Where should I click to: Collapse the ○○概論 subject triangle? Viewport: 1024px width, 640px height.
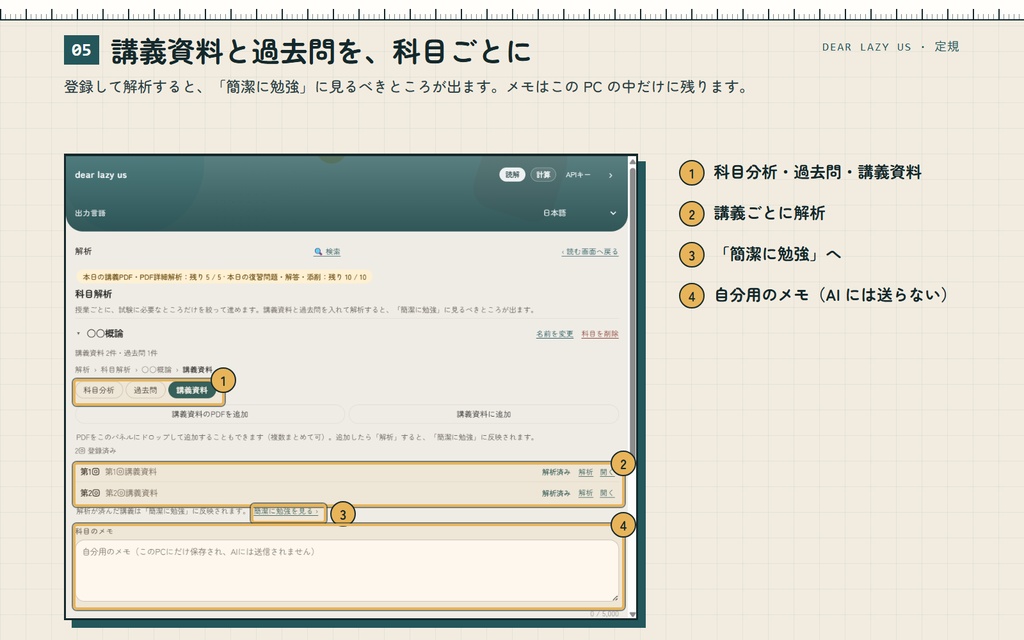(78, 334)
